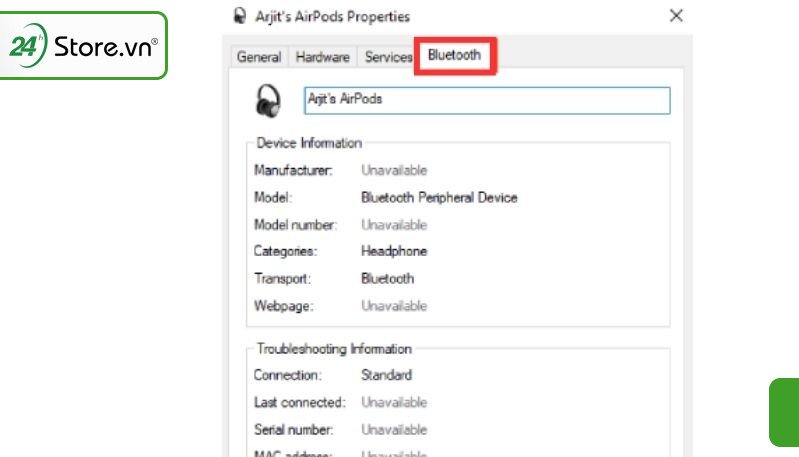This screenshot has width=799, height=457.
Task: Open the Hardware tab
Action: pos(322,57)
